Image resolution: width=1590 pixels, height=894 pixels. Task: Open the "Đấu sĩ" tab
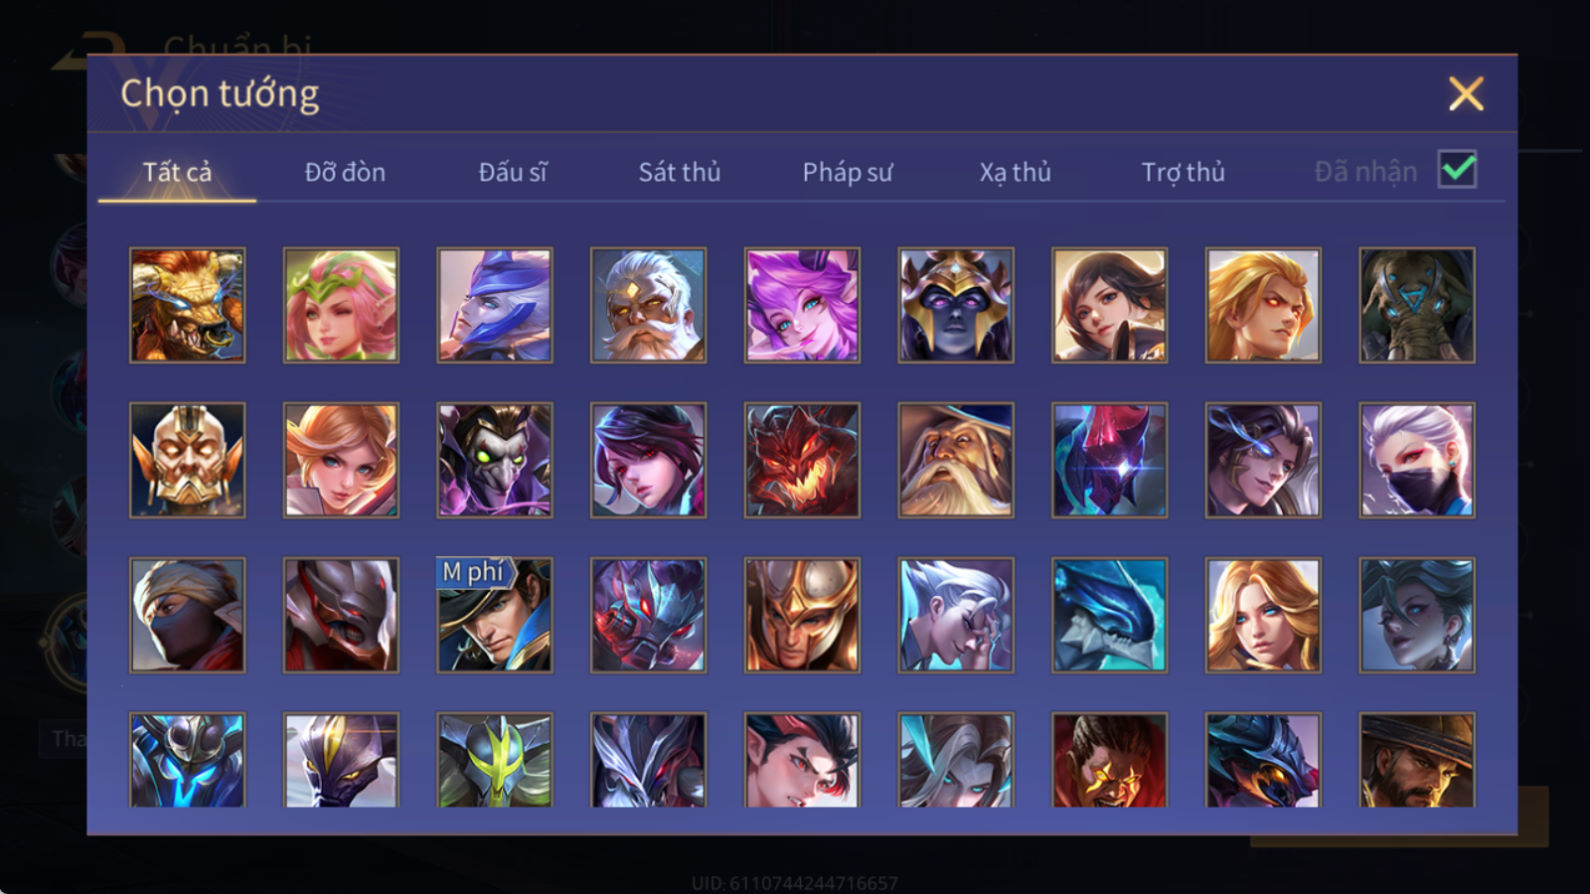513,172
